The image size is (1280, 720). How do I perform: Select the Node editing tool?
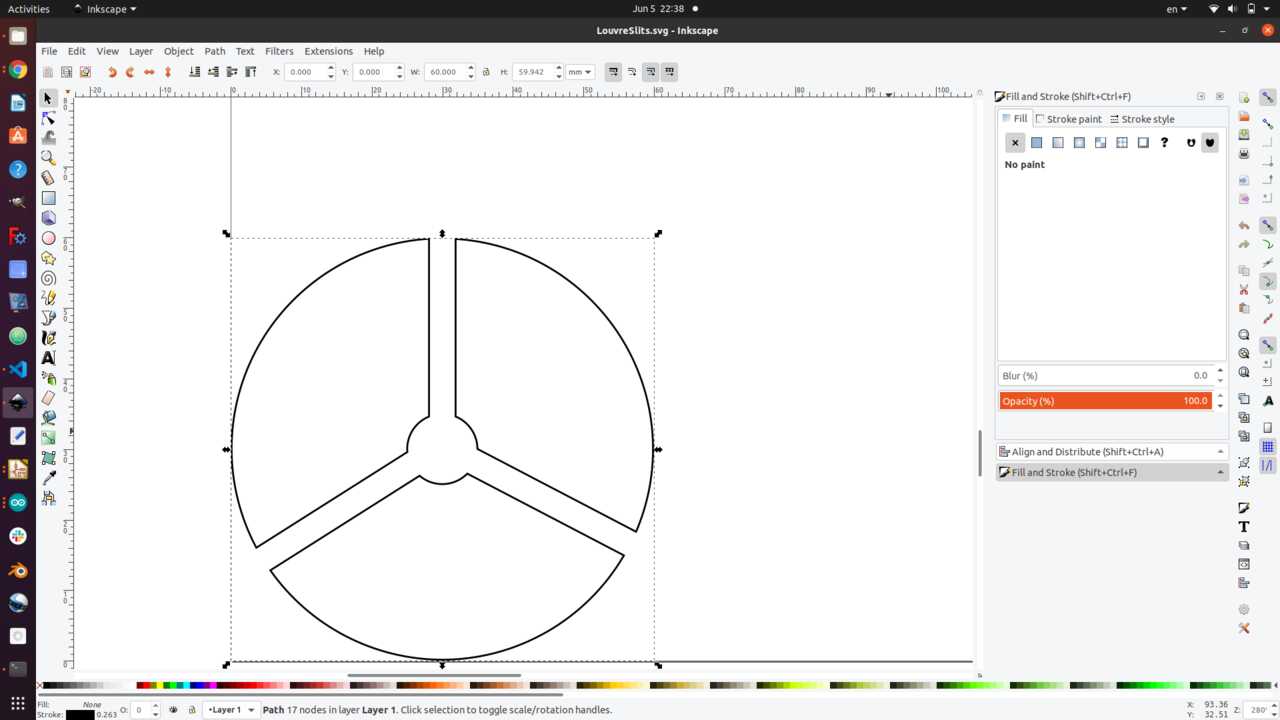pos(48,118)
